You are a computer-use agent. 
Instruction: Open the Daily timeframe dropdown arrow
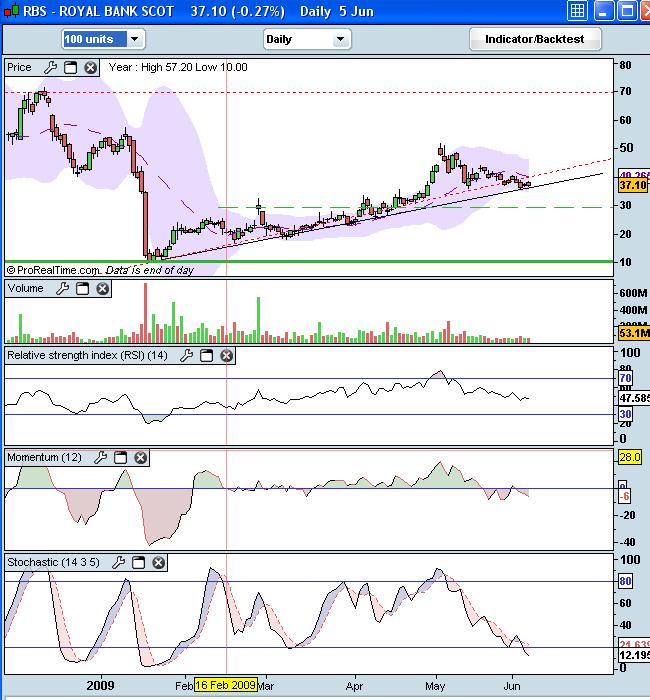pyautogui.click(x=340, y=39)
